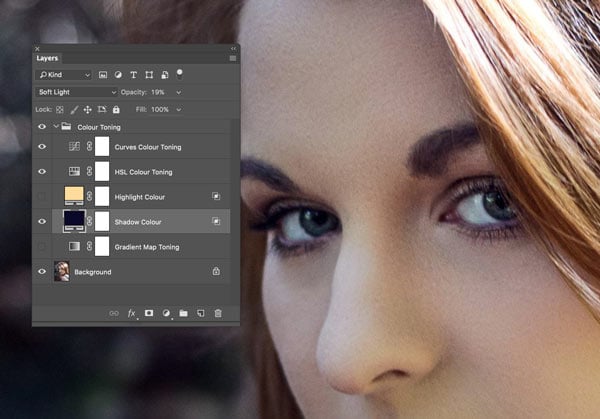Show the Highlight Colour layer
The width and height of the screenshot is (600, 419).
click(x=42, y=196)
